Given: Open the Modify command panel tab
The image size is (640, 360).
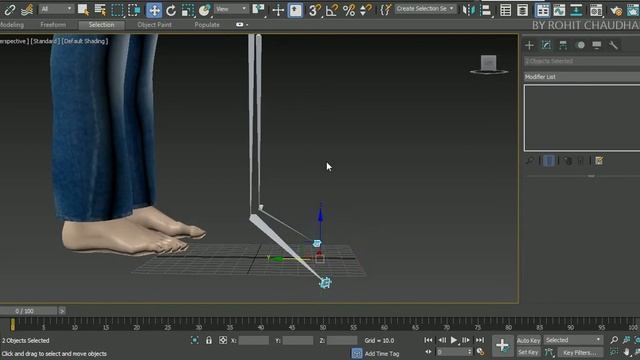Looking at the screenshot, I should [546, 45].
